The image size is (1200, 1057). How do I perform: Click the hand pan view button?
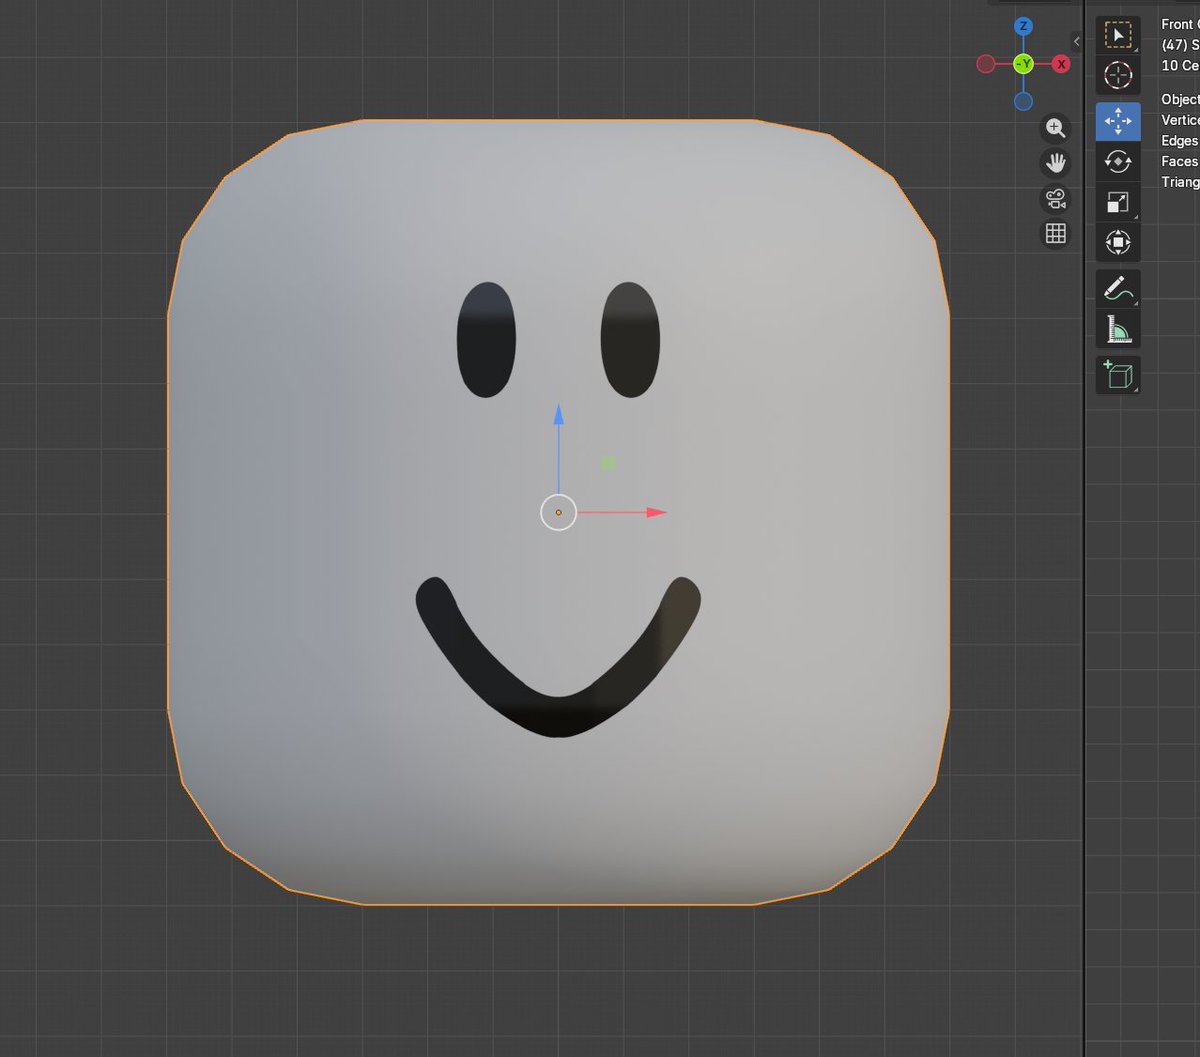[1055, 163]
